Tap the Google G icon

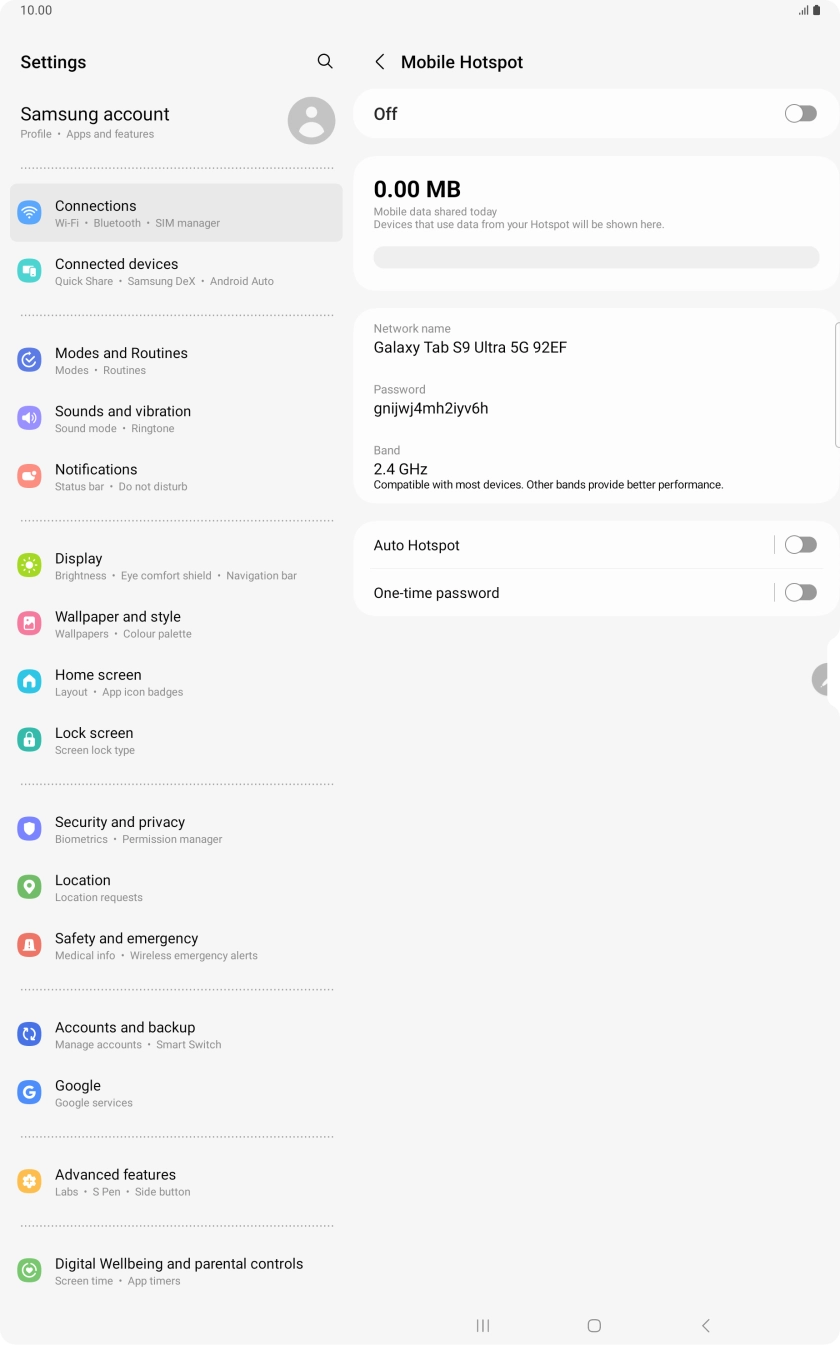[29, 1092]
